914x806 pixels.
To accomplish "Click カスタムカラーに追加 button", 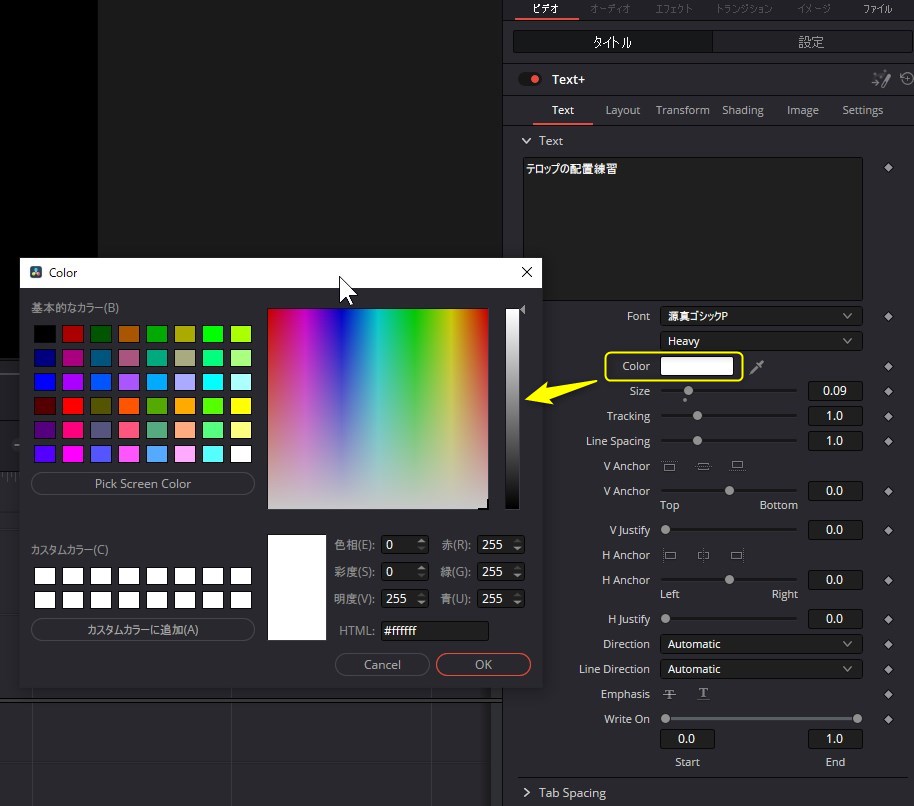I will pos(143,630).
